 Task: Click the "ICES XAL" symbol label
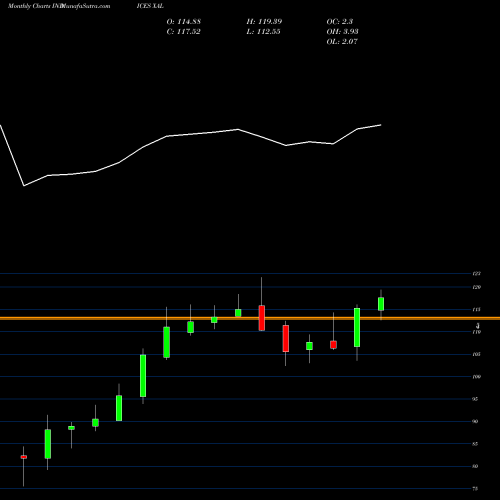click(x=150, y=6)
